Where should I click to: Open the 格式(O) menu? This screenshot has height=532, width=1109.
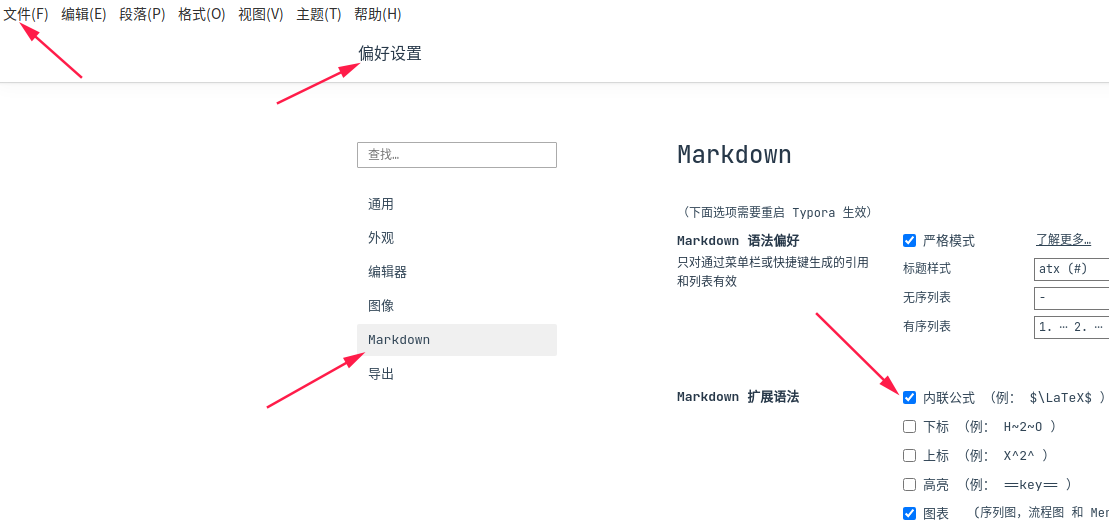[x=202, y=14]
